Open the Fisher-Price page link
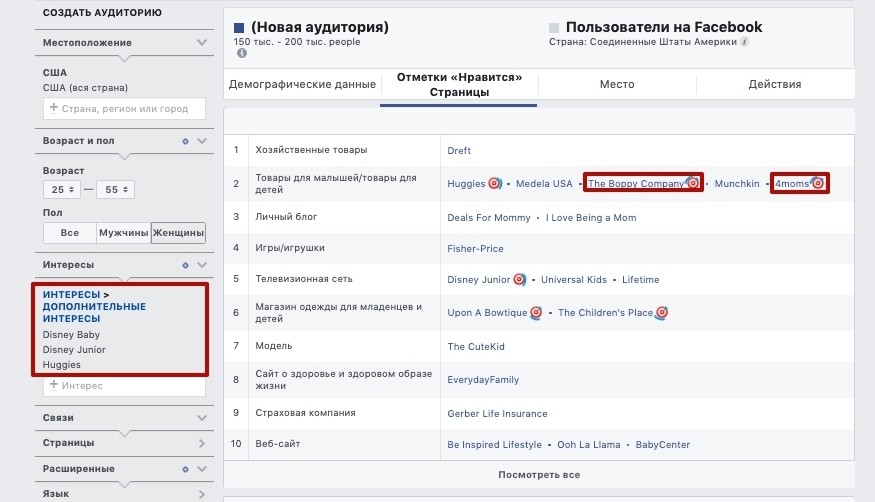The width and height of the screenshot is (875, 502). 475,249
